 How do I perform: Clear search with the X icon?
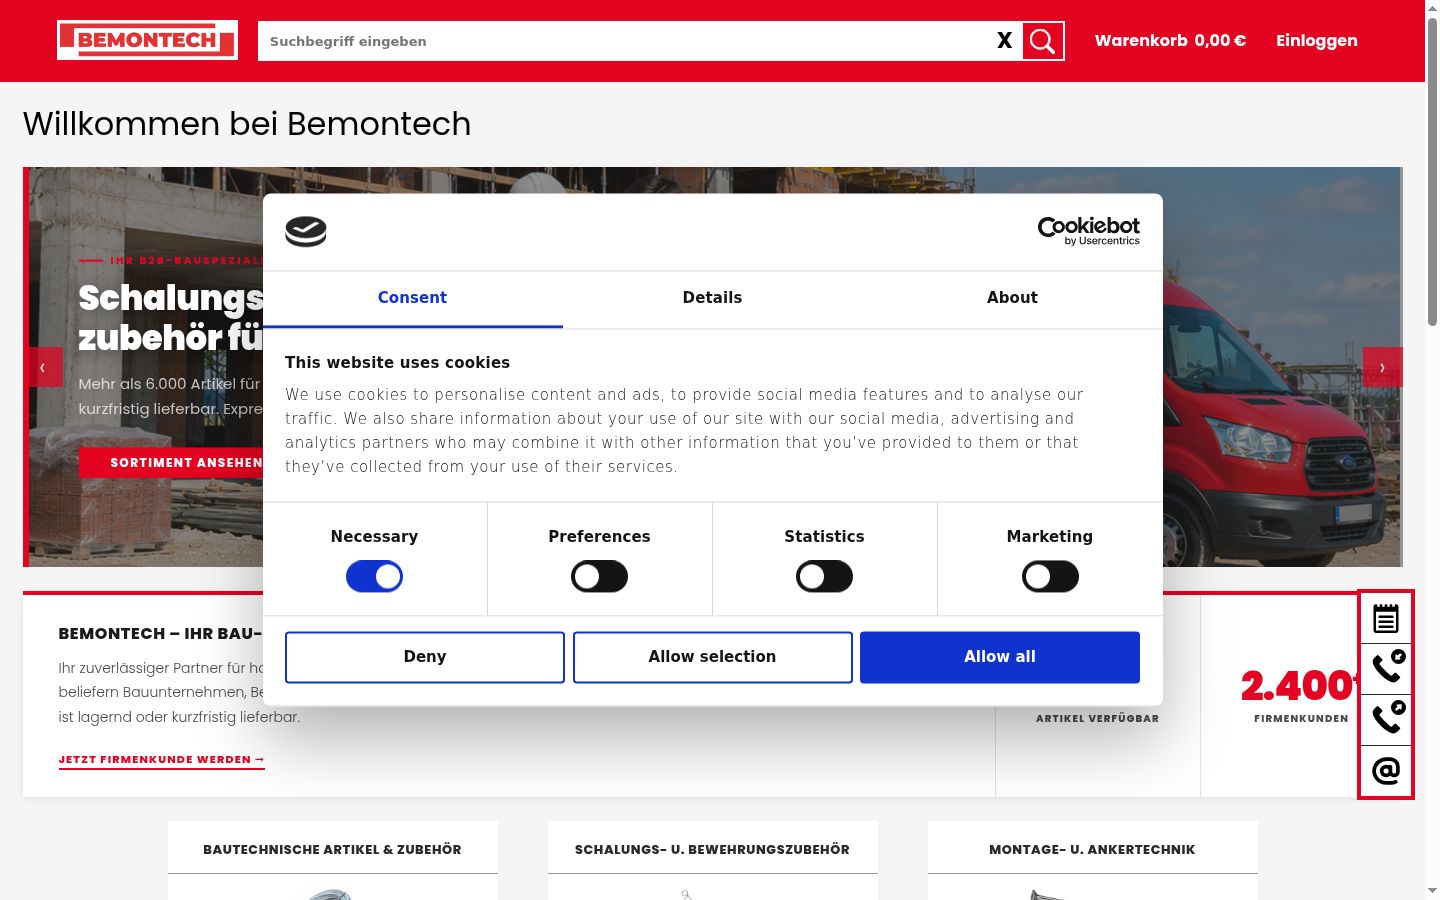point(1005,41)
